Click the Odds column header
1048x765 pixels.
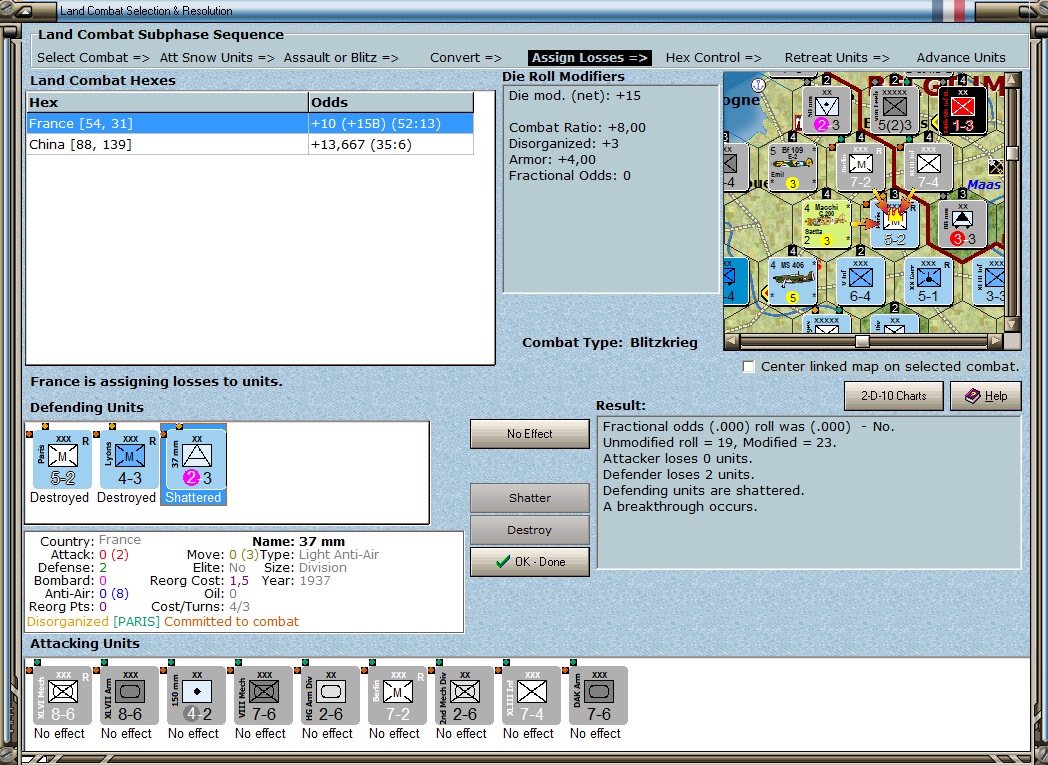(391, 102)
